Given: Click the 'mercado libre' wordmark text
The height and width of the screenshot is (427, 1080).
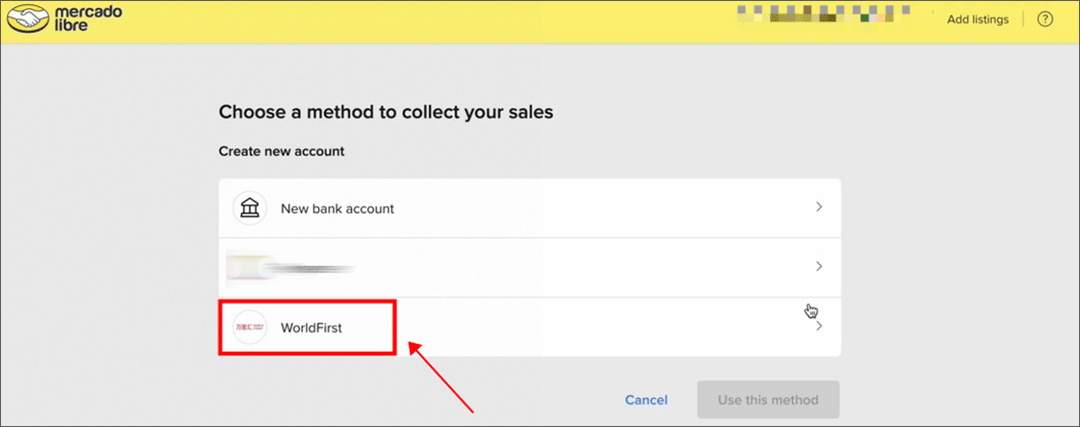Looking at the screenshot, I should [x=83, y=19].
